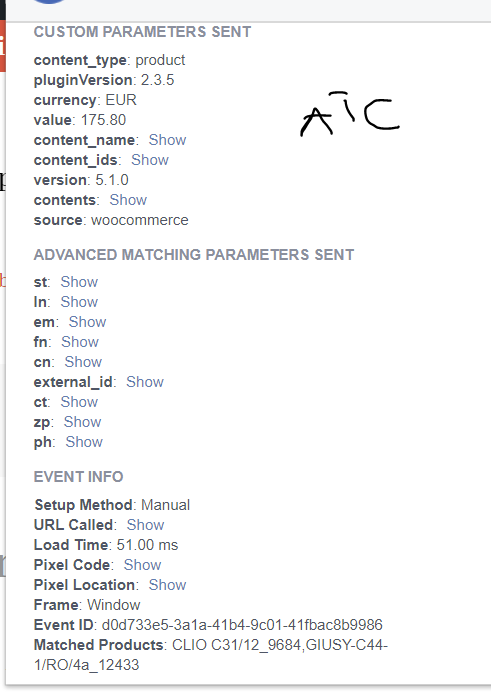491x692 pixels.
Task: Reveal the cn parameter value
Action: pos(83,362)
